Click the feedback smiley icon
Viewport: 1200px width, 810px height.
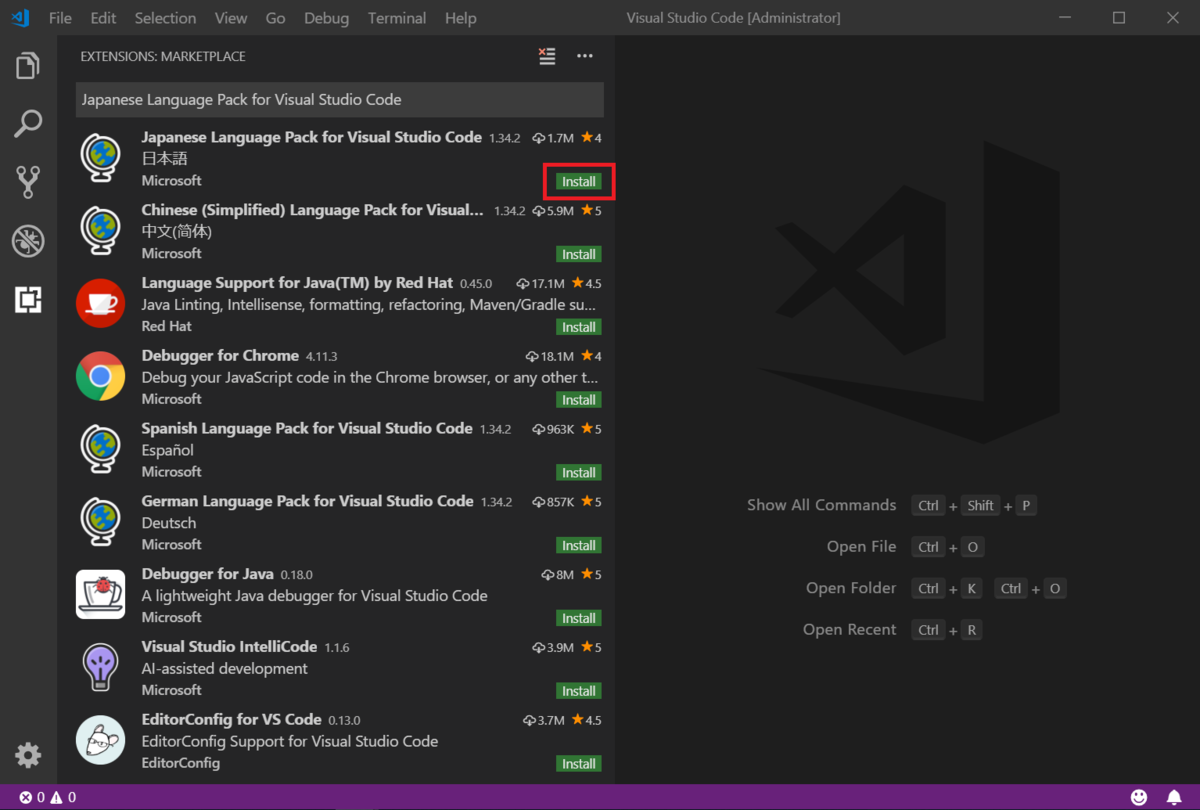(x=1139, y=797)
